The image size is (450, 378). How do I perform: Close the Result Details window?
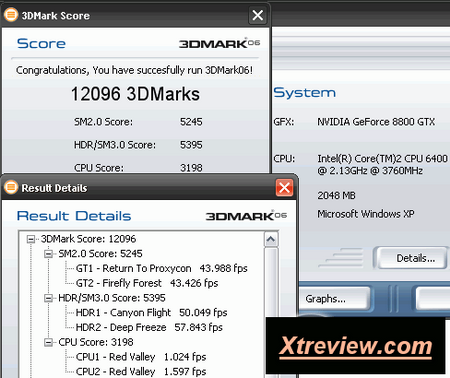click(284, 188)
